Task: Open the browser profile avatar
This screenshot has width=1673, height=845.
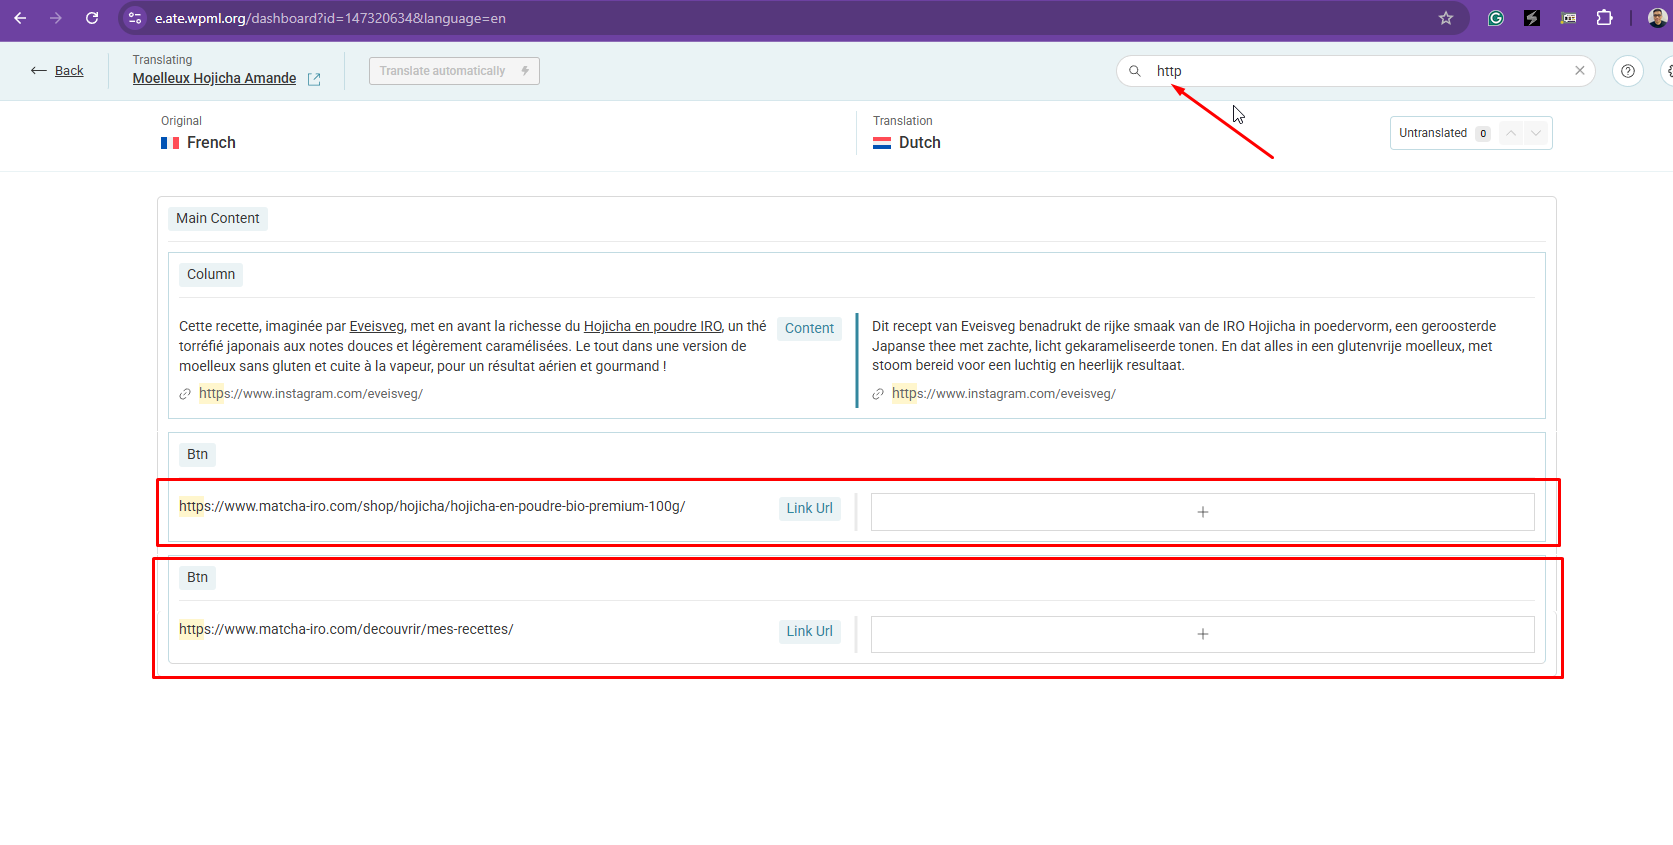Action: (x=1657, y=18)
